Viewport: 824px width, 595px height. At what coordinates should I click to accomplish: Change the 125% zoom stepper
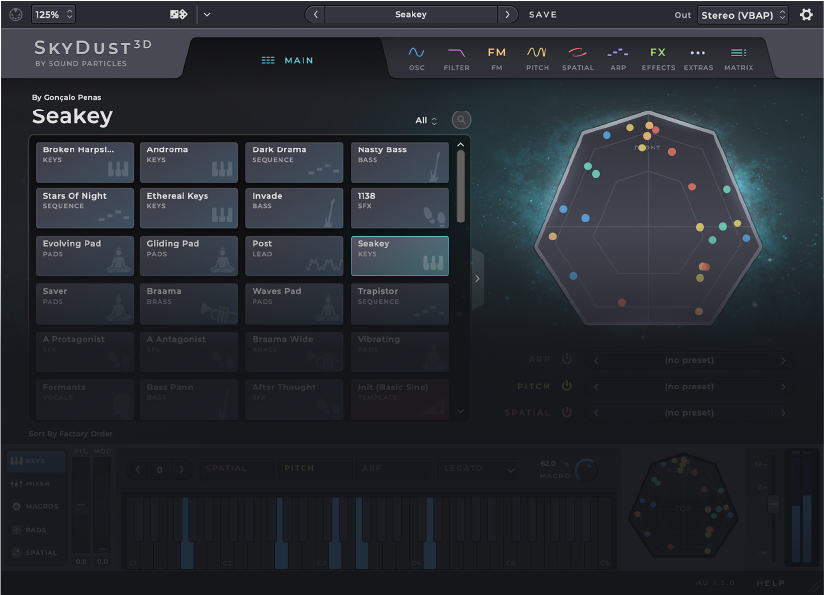pos(53,15)
